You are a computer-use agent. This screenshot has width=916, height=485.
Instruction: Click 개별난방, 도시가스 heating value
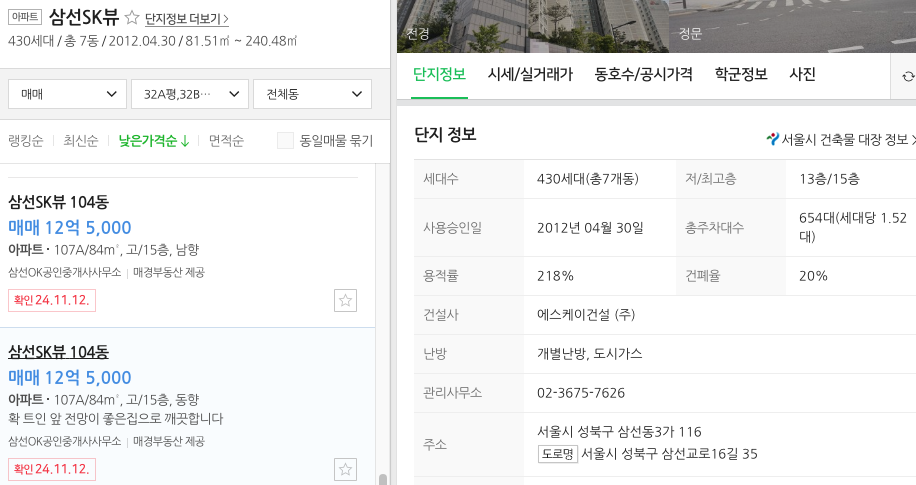[x=589, y=354]
